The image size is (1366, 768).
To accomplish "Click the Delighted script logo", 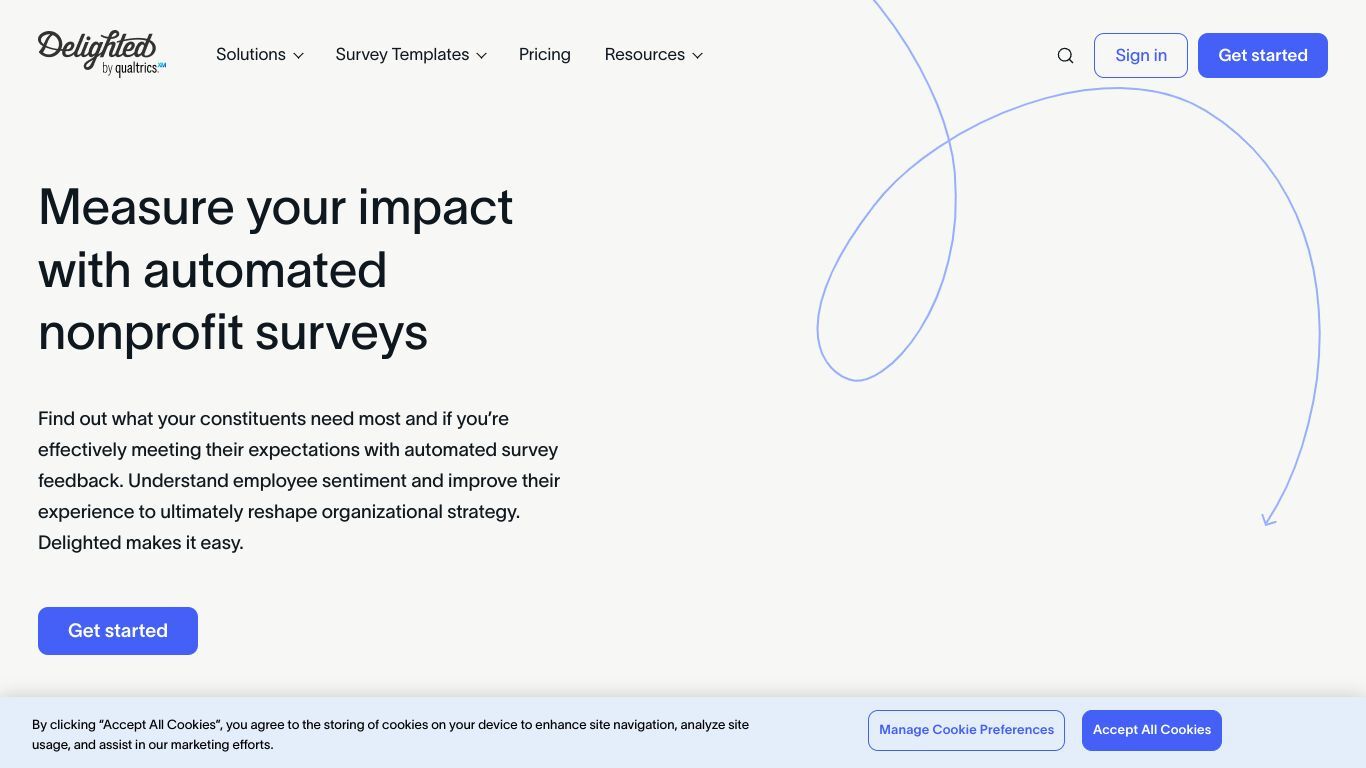I will click(x=97, y=47).
